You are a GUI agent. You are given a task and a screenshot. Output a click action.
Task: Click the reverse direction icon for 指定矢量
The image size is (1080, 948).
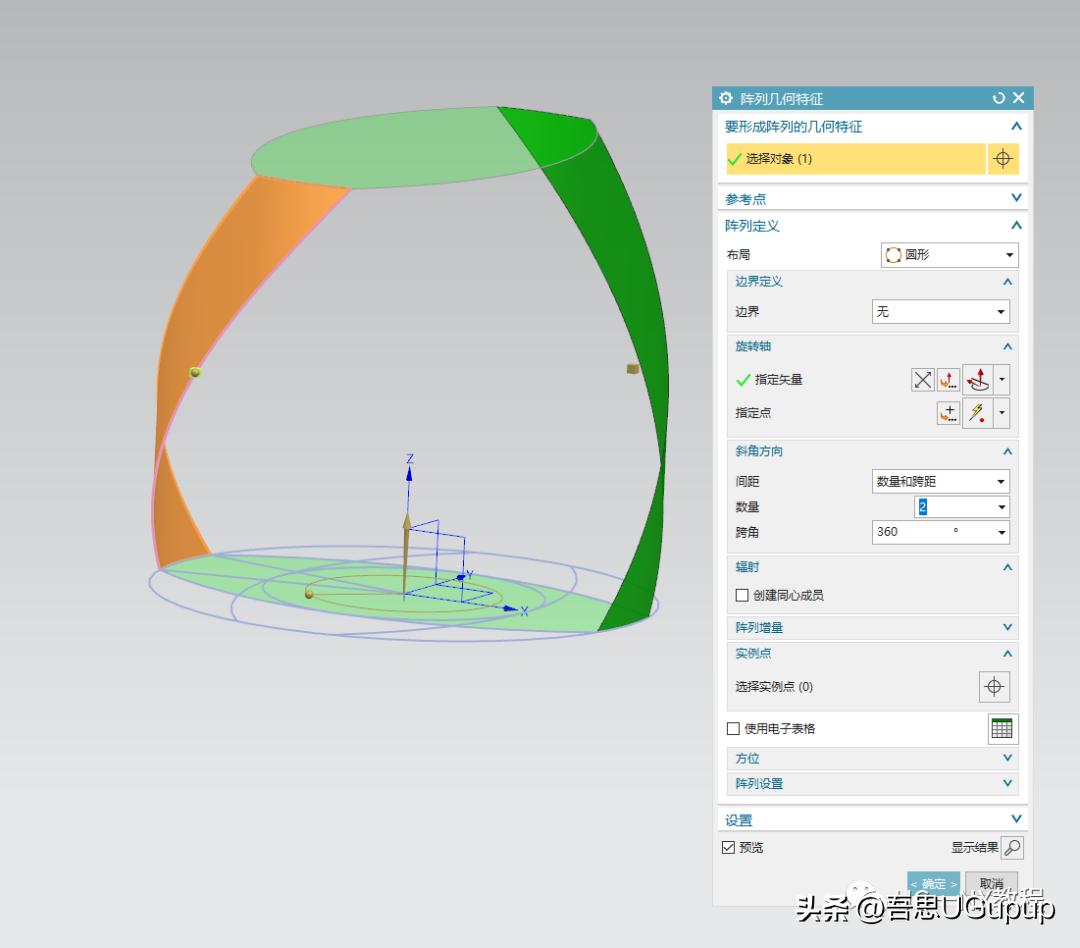point(922,380)
